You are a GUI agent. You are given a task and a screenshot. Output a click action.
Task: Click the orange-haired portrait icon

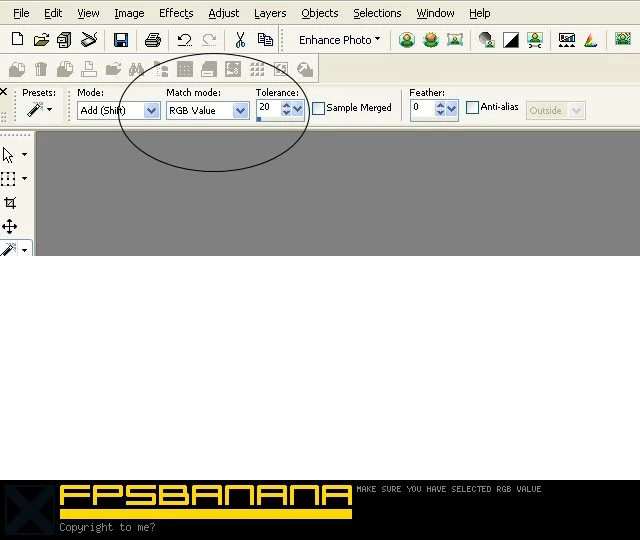[431, 40]
